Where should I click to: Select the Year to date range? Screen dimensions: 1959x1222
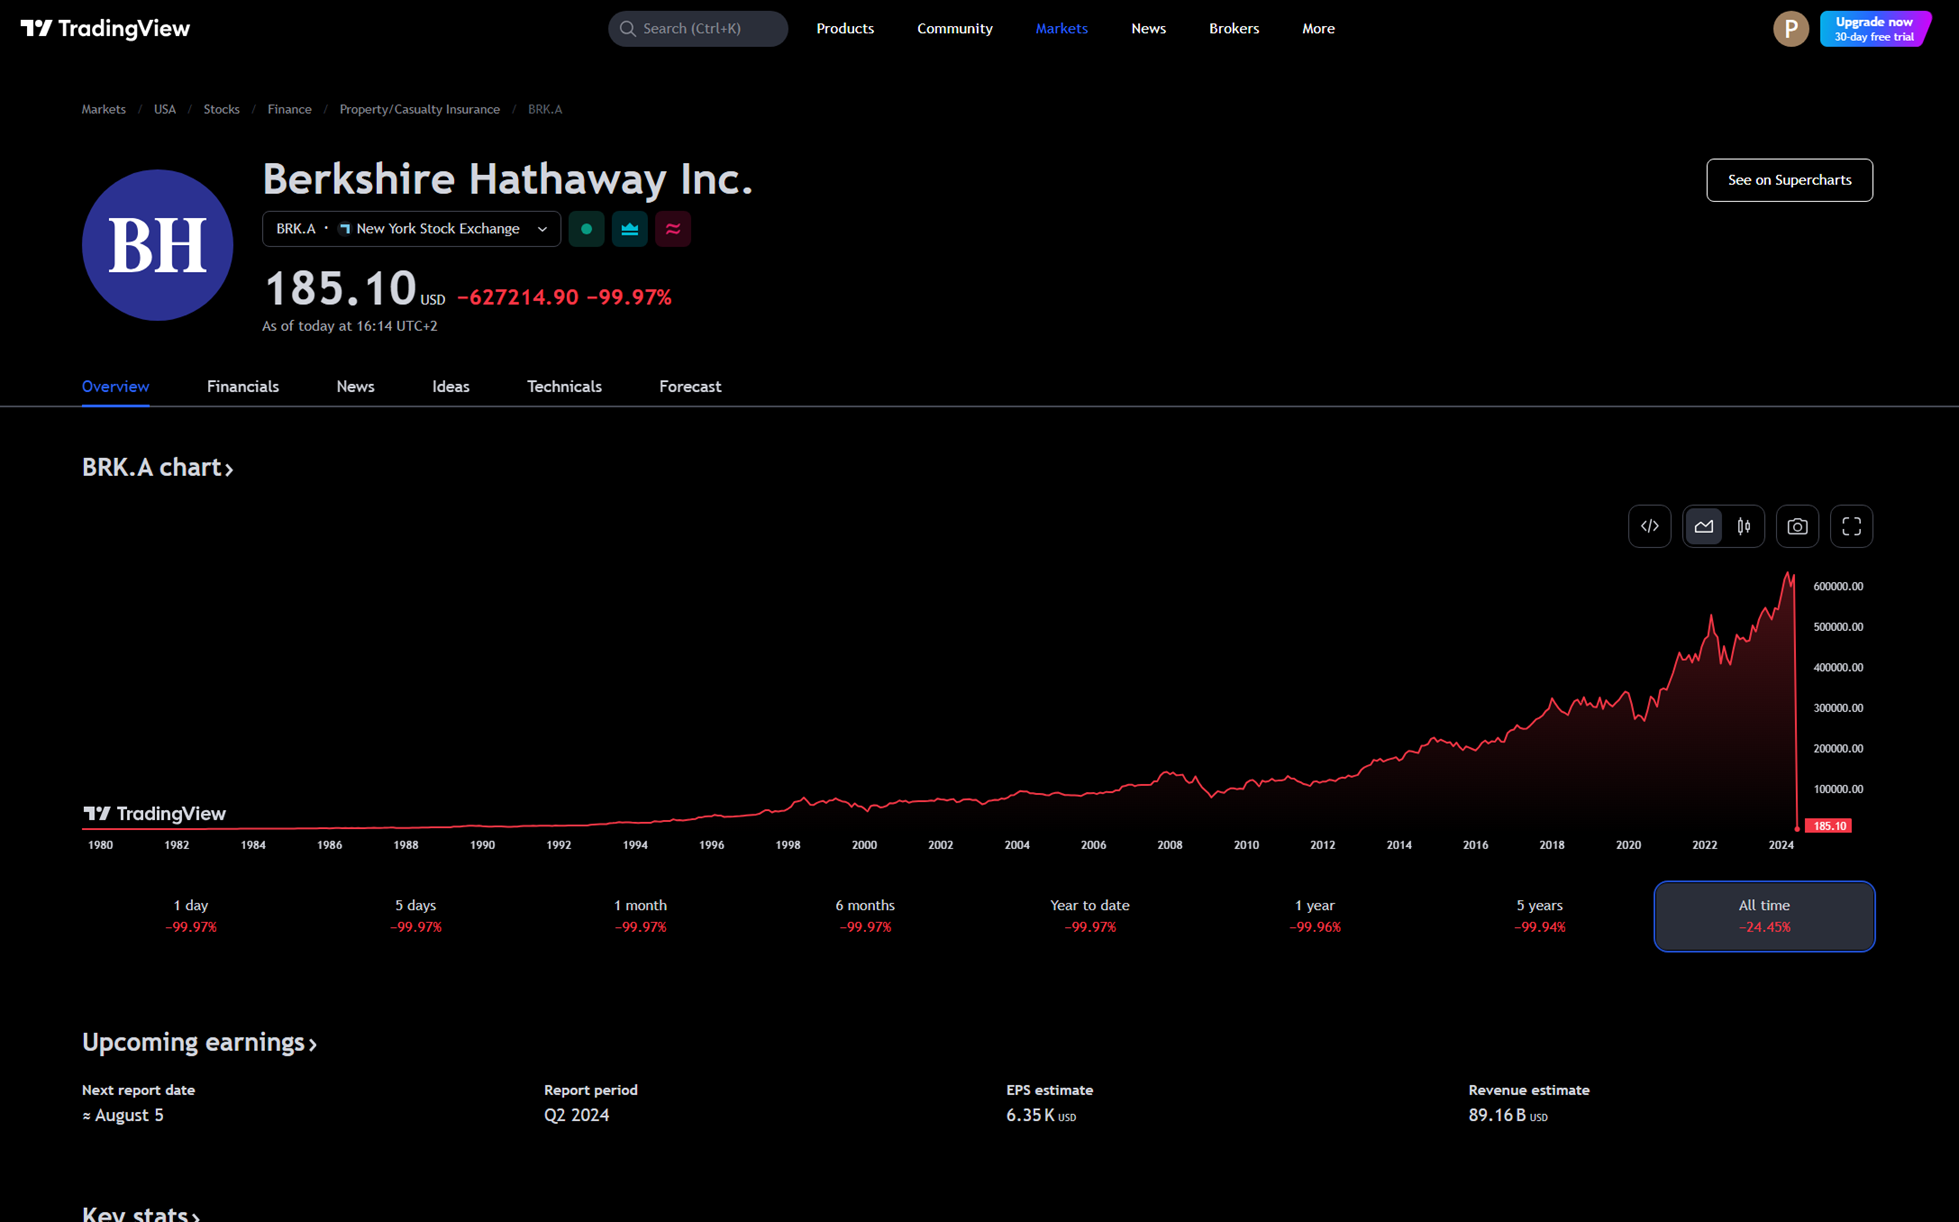[x=1090, y=916]
